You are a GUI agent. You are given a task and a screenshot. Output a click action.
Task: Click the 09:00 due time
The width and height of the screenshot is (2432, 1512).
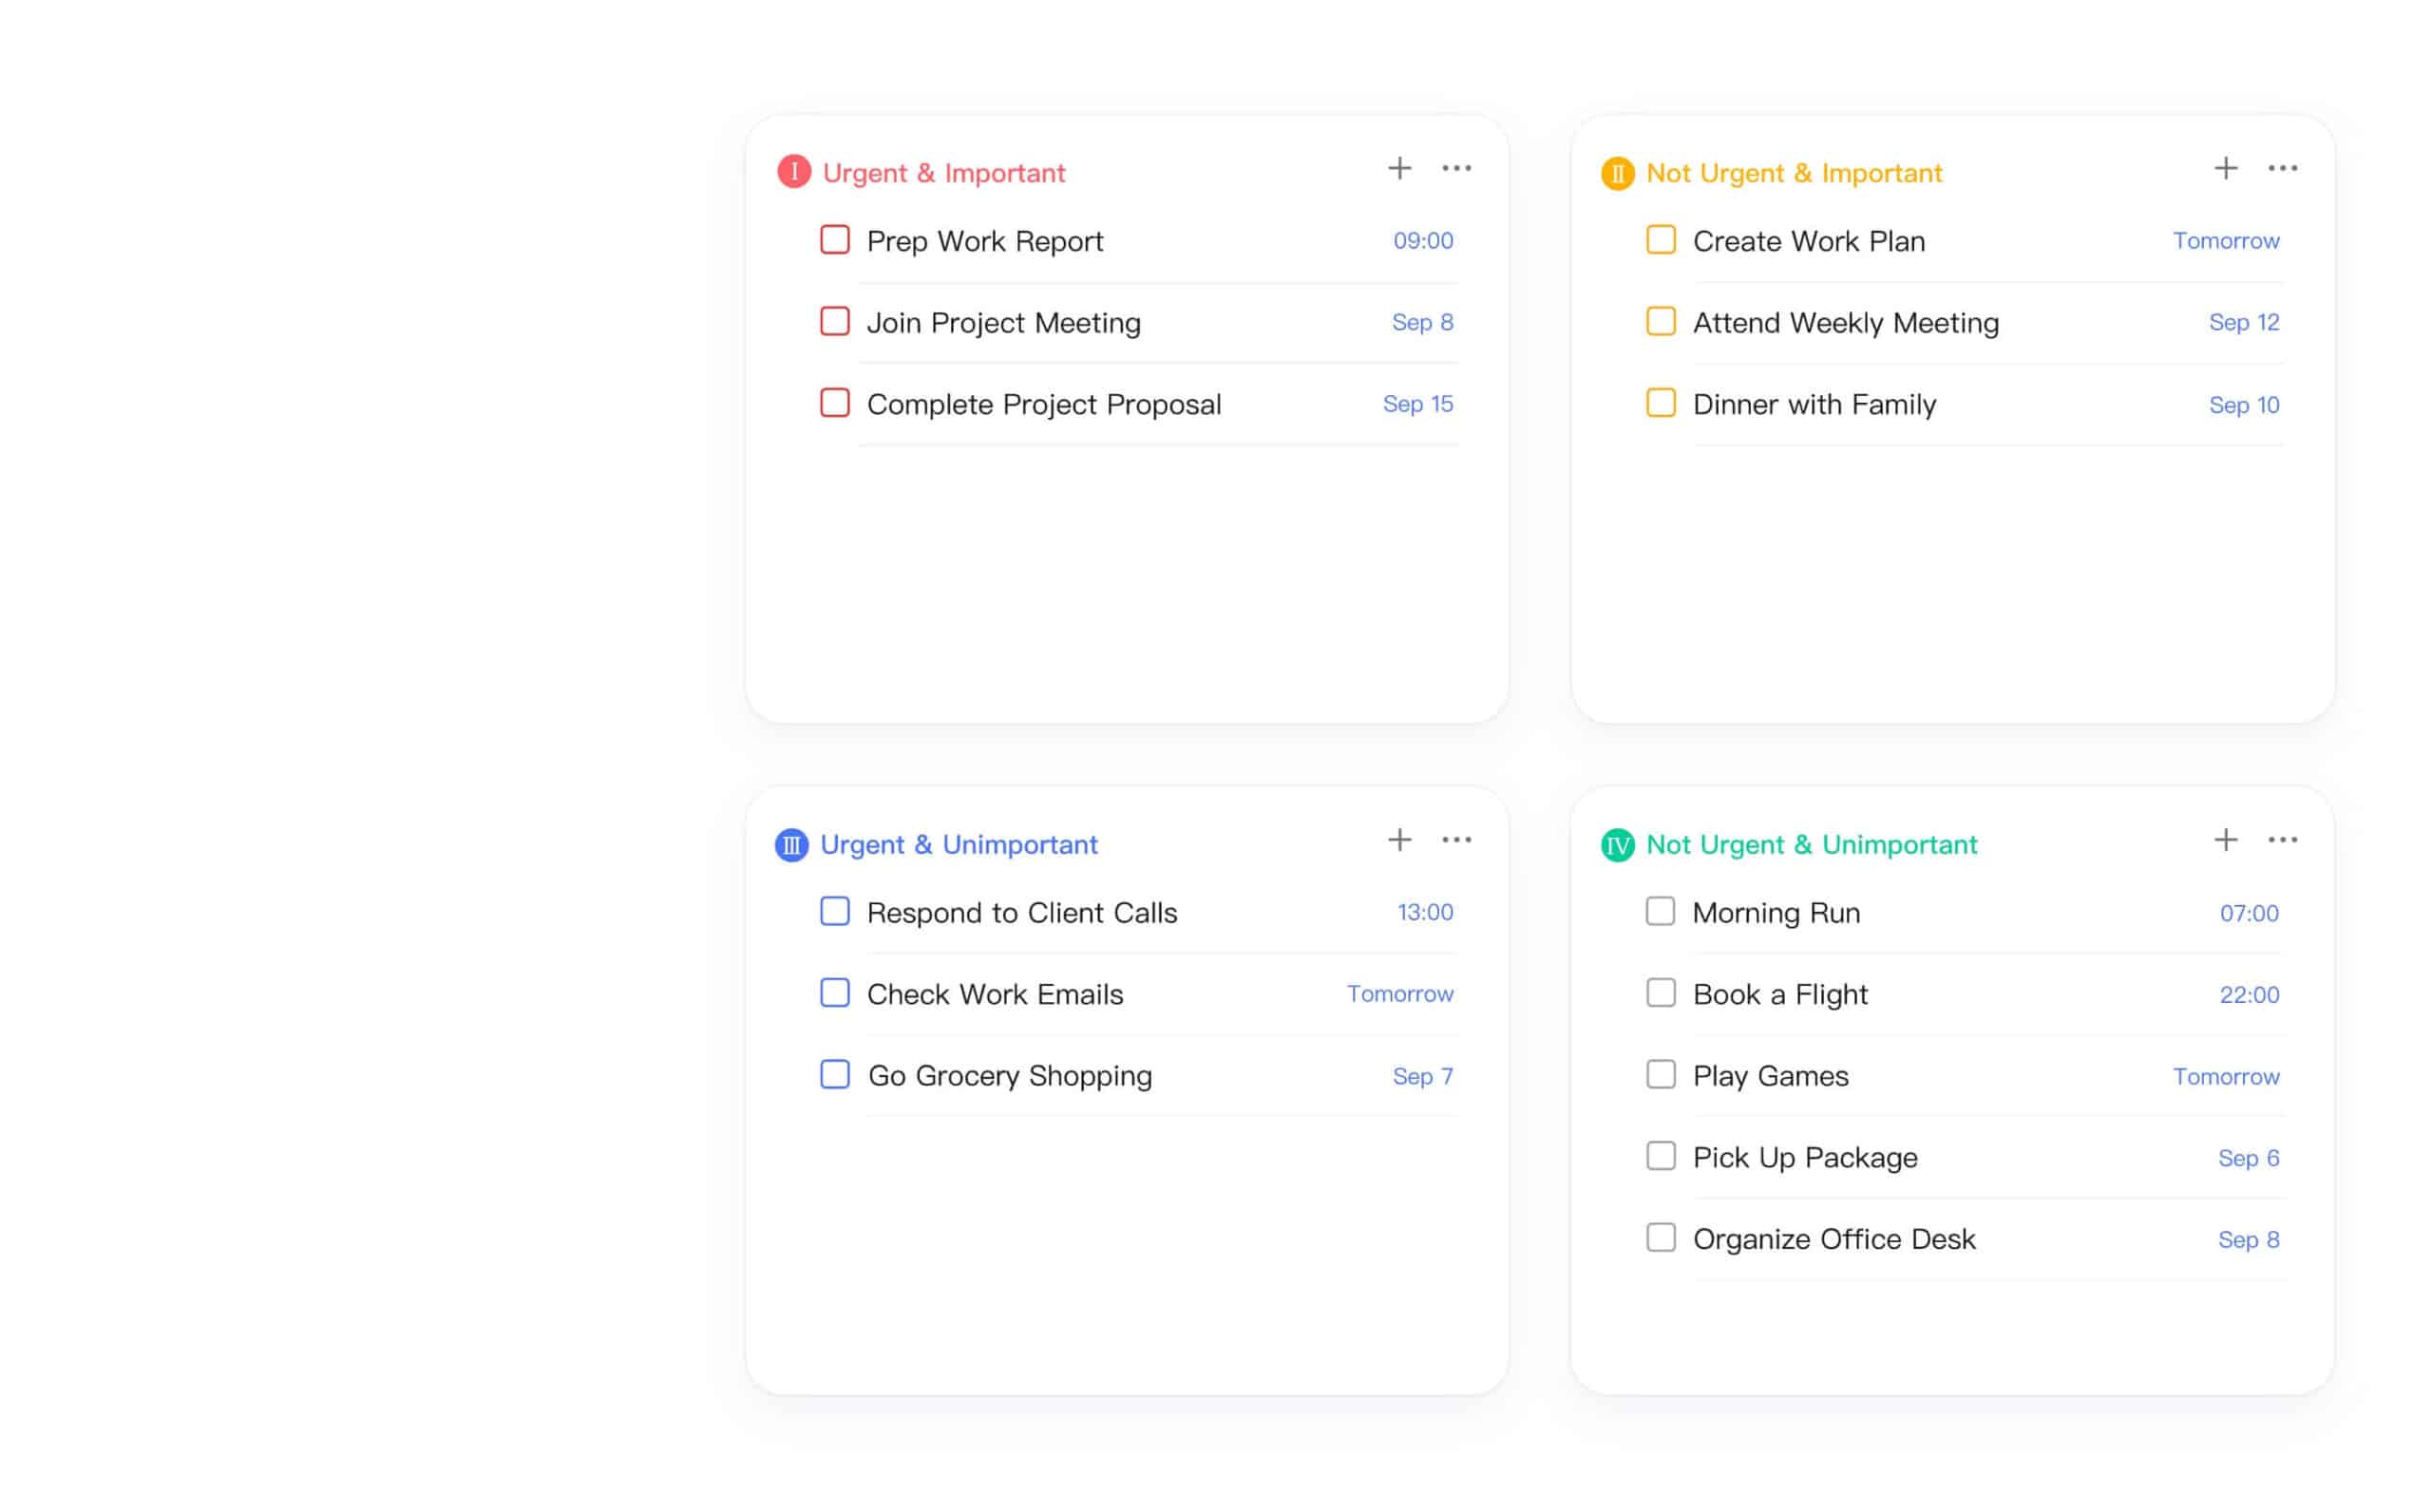coord(1423,241)
